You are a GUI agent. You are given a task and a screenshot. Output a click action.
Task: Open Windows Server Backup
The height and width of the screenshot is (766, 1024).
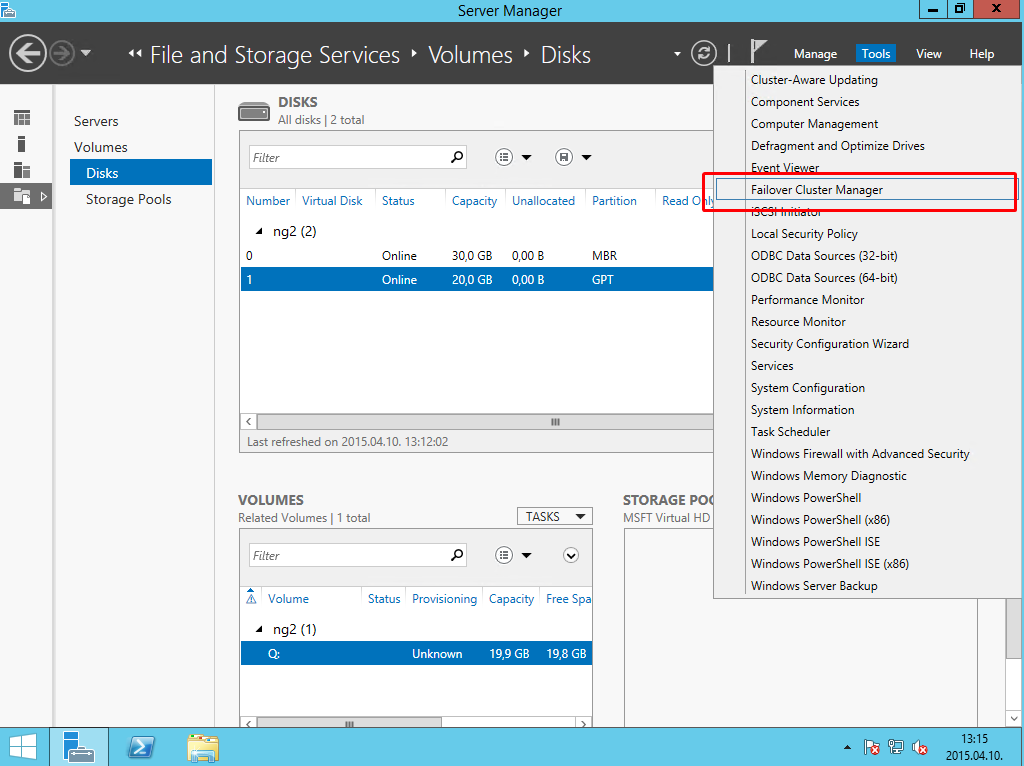(814, 586)
